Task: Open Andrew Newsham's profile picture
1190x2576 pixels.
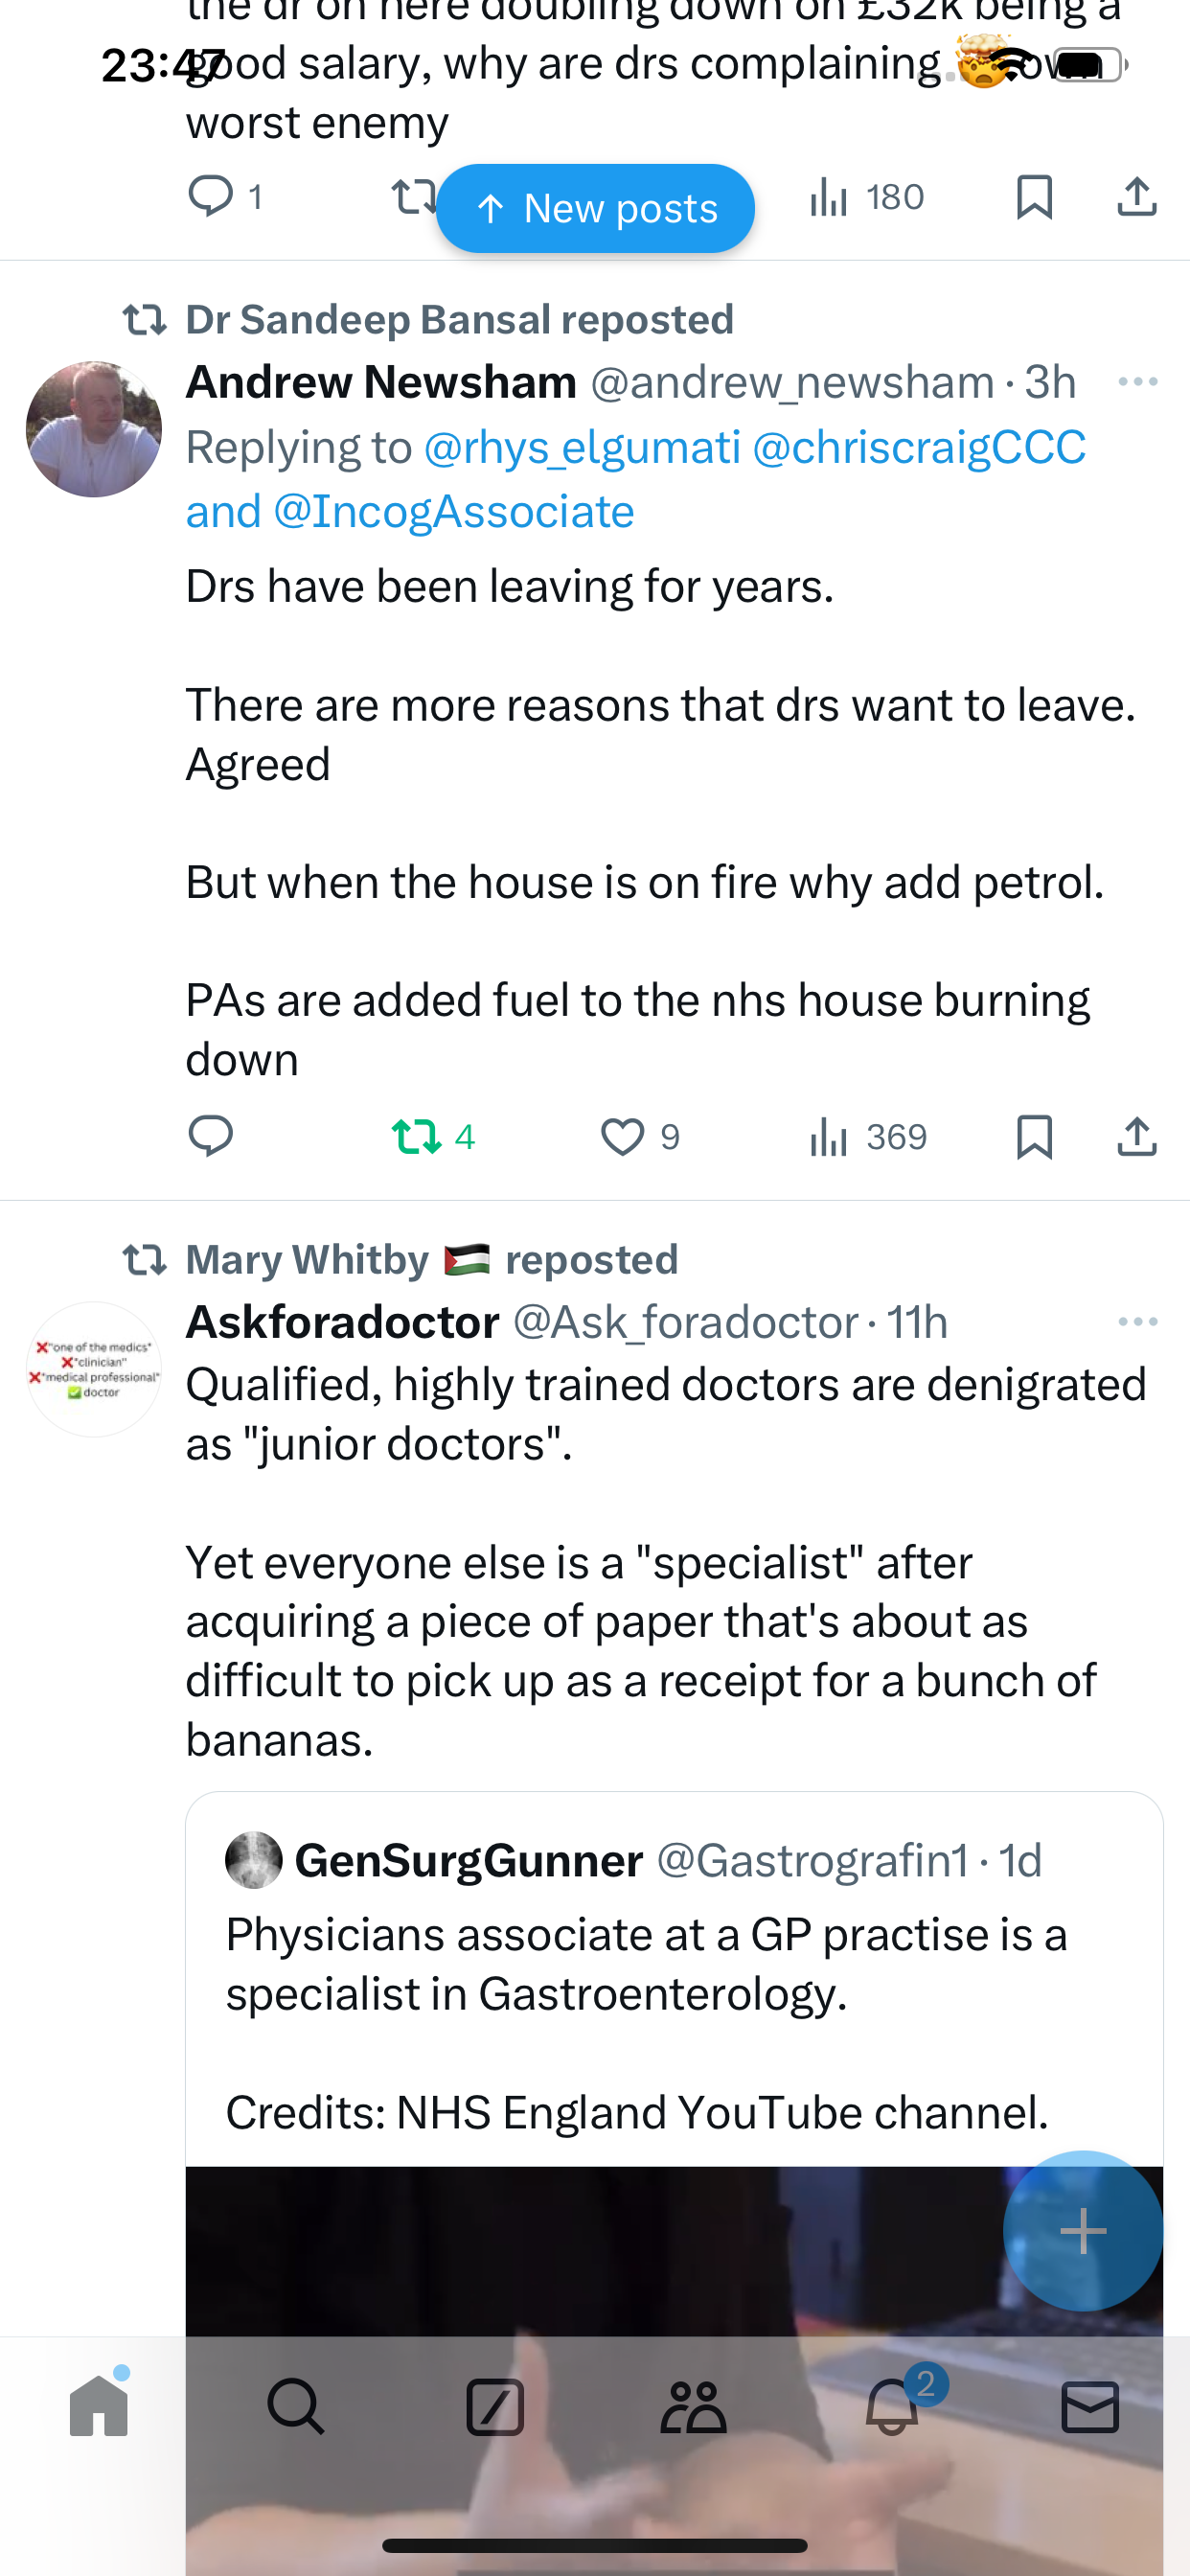Action: click(94, 429)
